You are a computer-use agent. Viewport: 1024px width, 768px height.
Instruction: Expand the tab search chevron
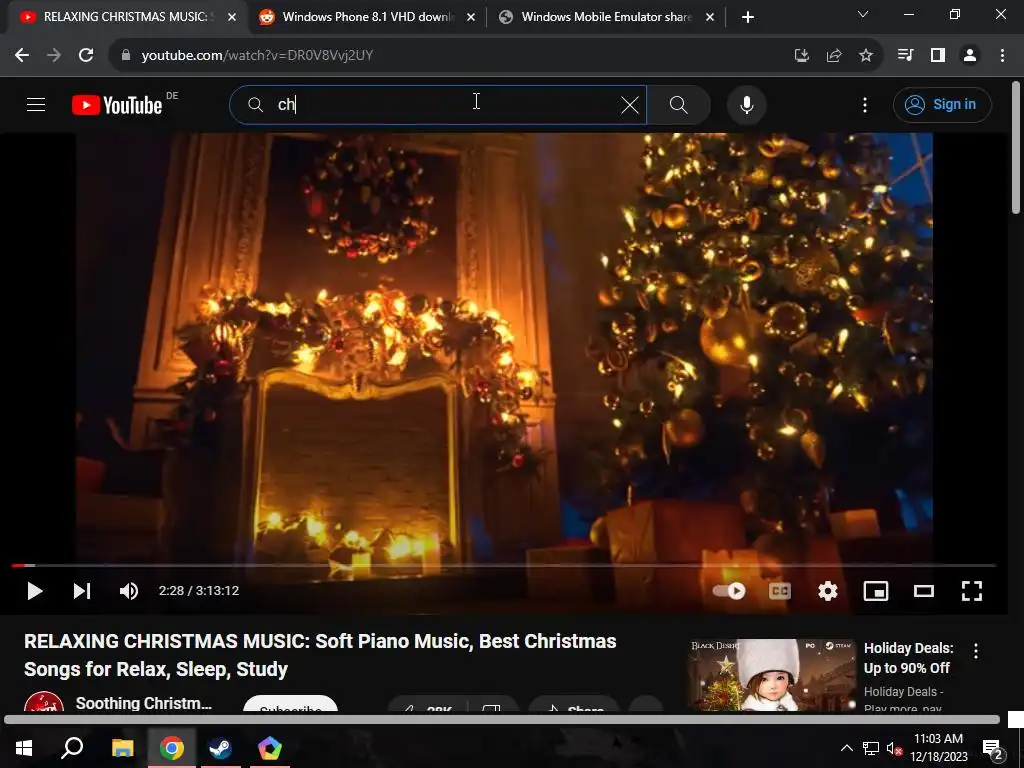[863, 14]
